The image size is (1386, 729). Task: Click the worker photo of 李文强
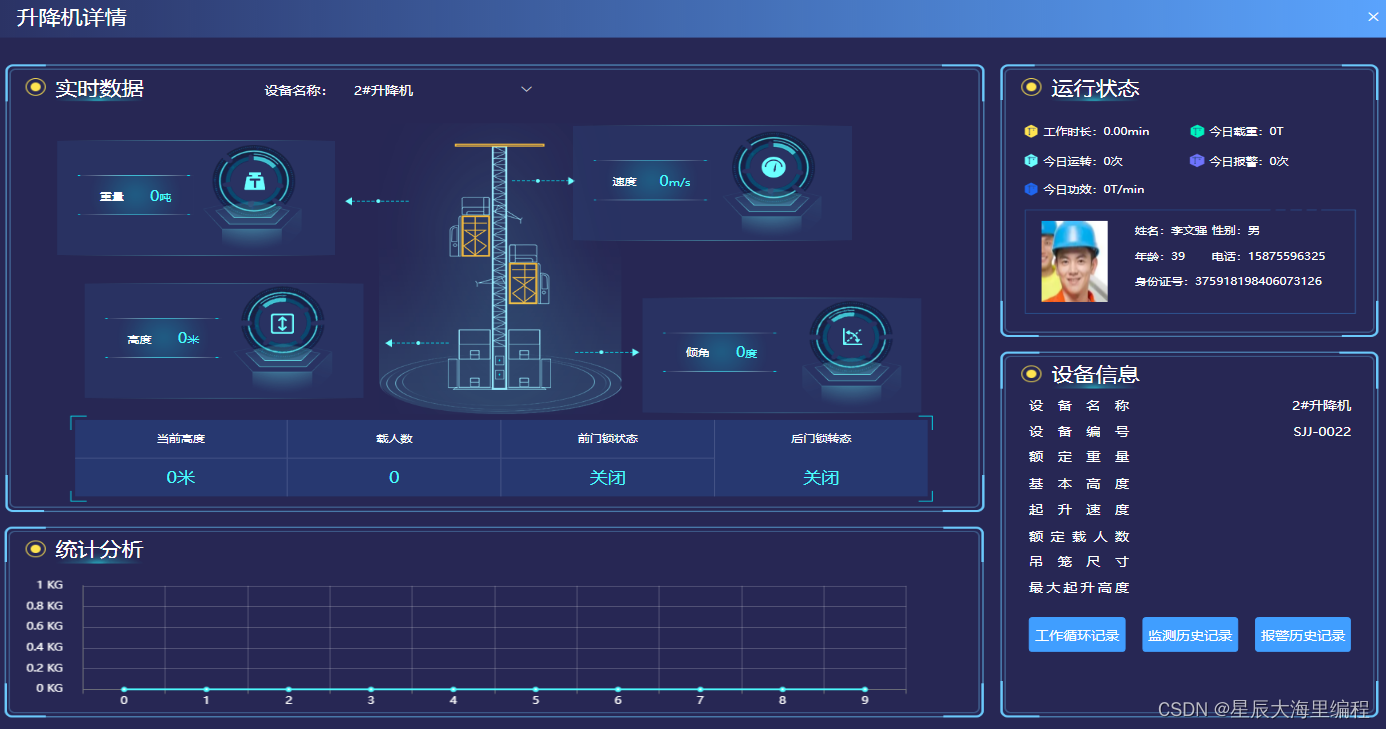1074,261
